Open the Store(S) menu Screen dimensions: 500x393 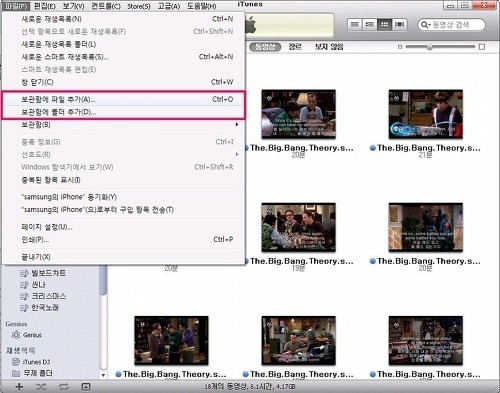point(139,6)
